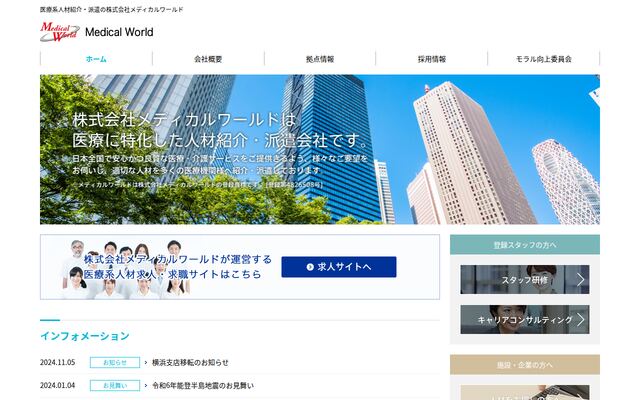Click the circle arrow icon on 求人サイトへ
640x400 pixels.
310,267
